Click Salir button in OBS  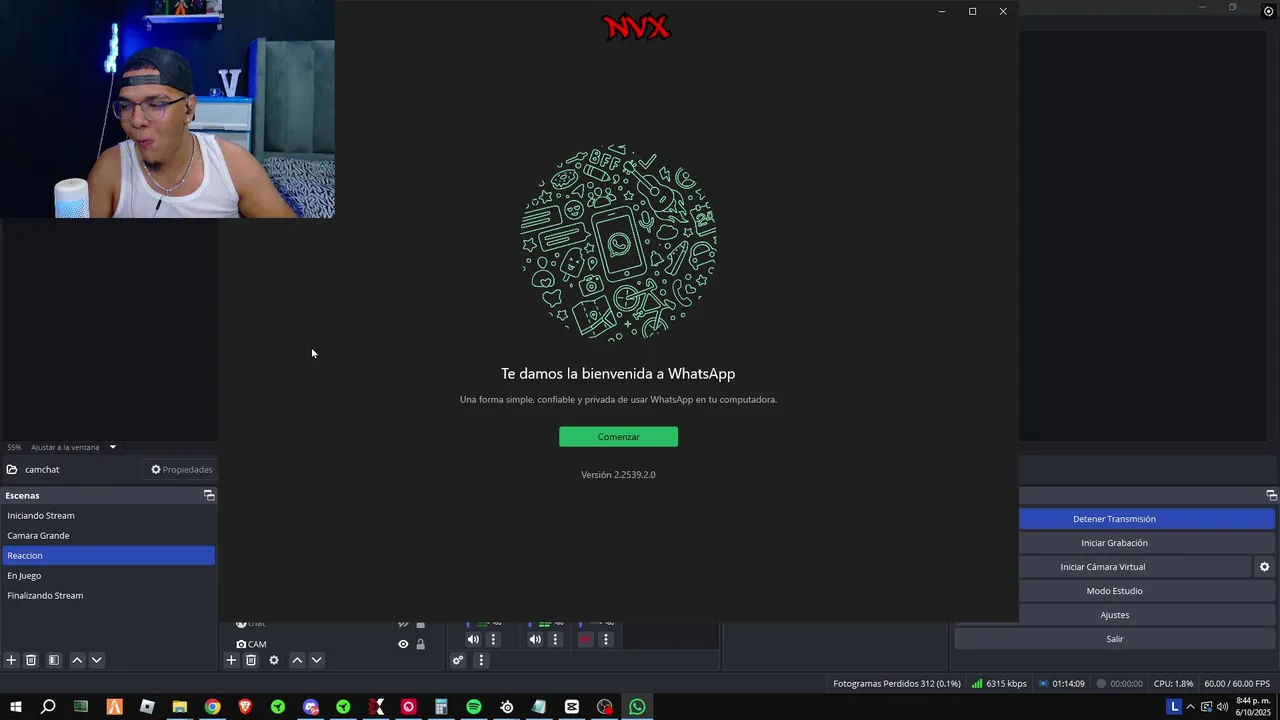click(1114, 639)
